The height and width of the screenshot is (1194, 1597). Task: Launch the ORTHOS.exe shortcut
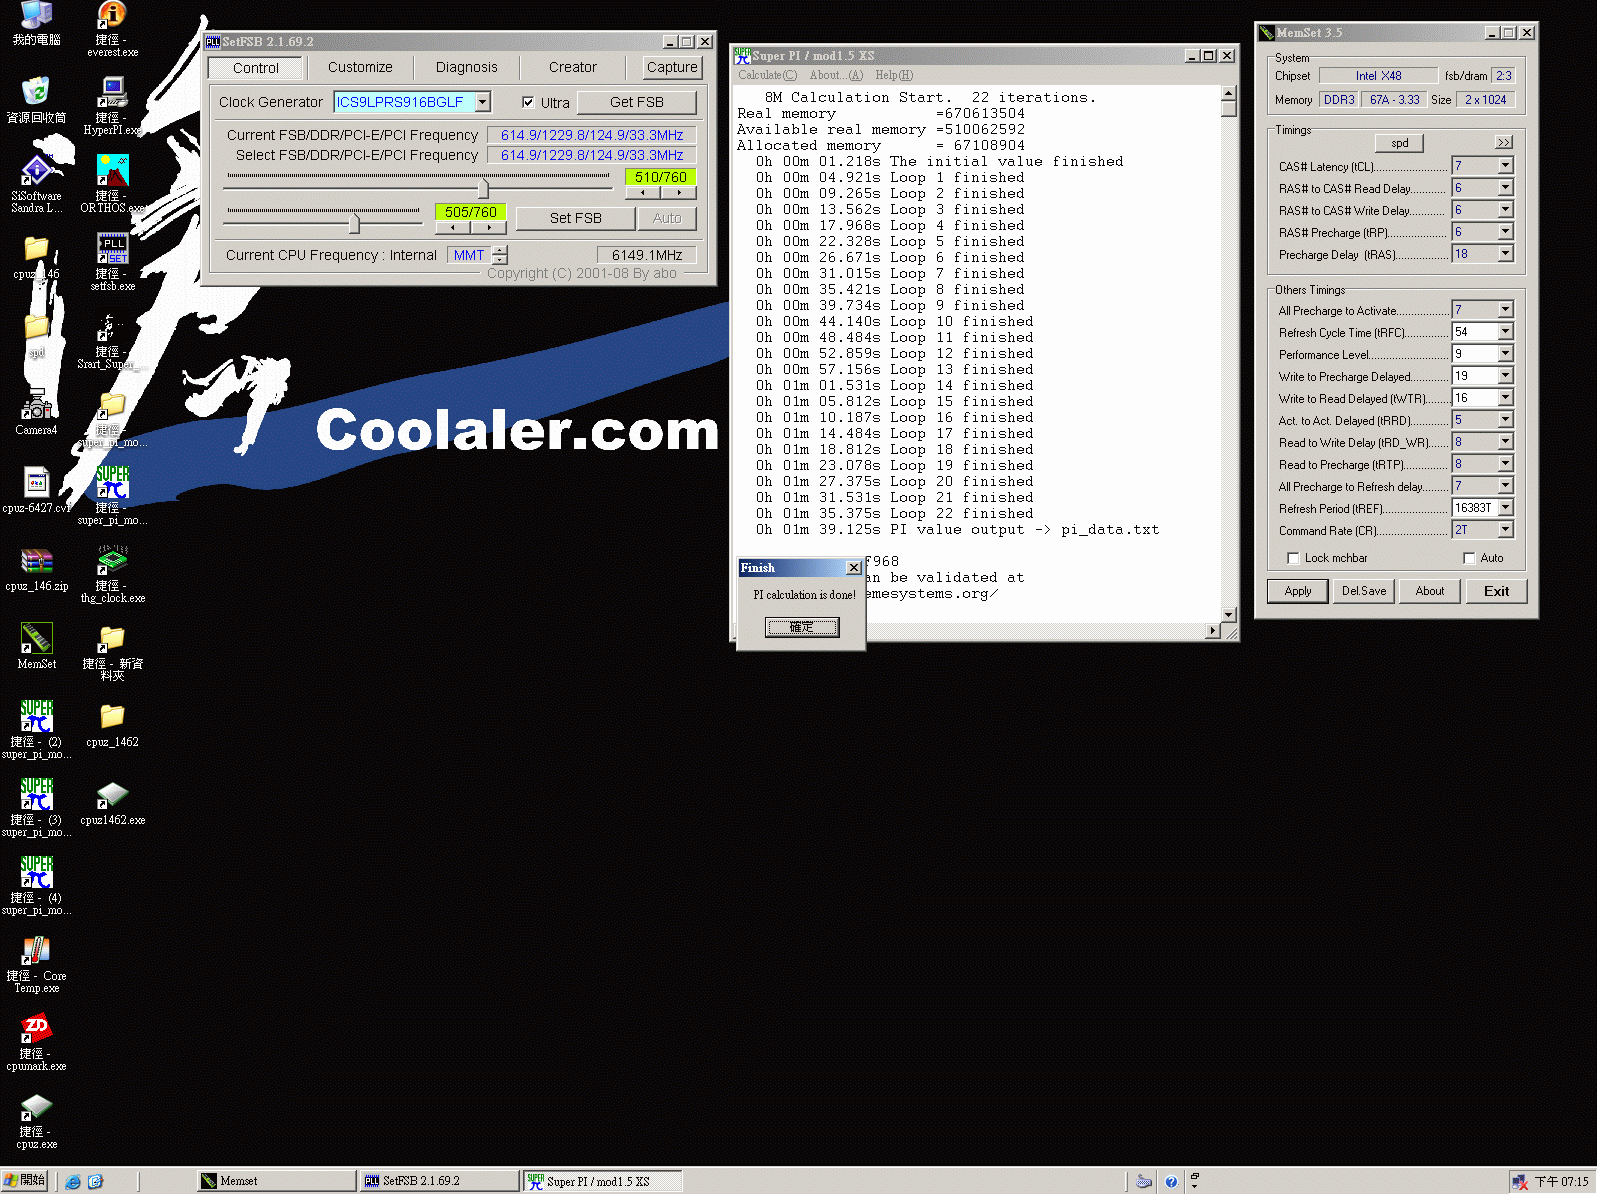[112, 183]
